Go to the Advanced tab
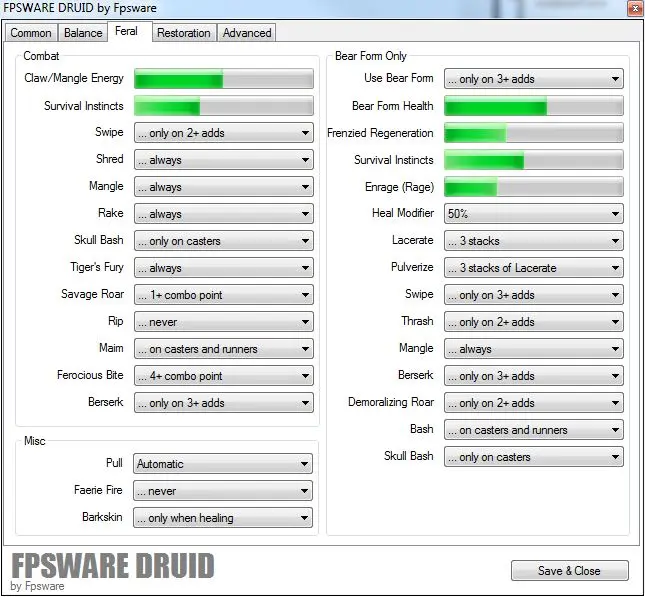 pos(247,33)
